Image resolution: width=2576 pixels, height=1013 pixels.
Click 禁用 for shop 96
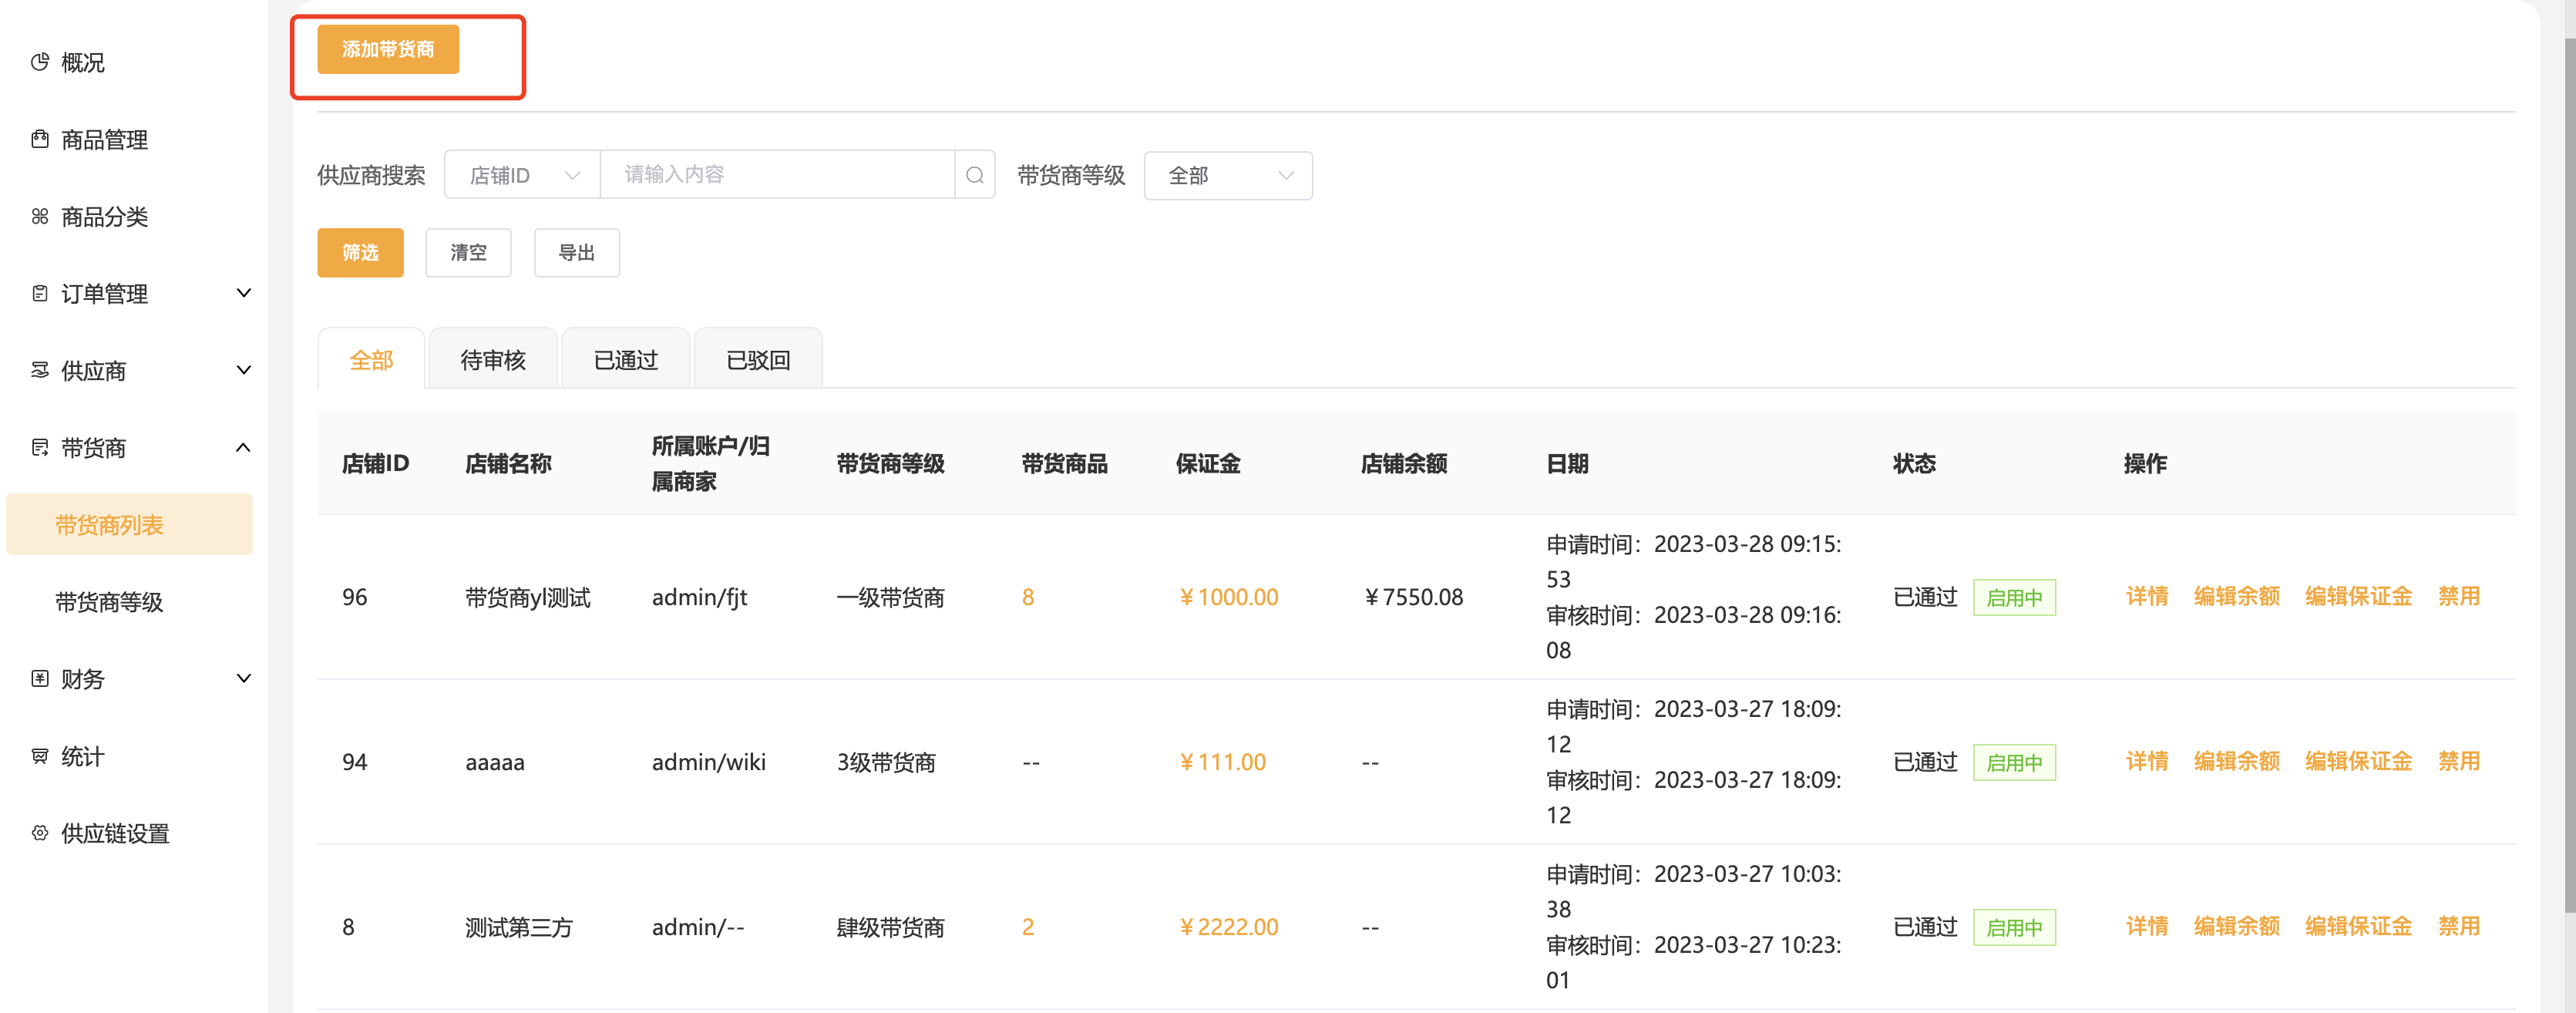coord(2458,596)
